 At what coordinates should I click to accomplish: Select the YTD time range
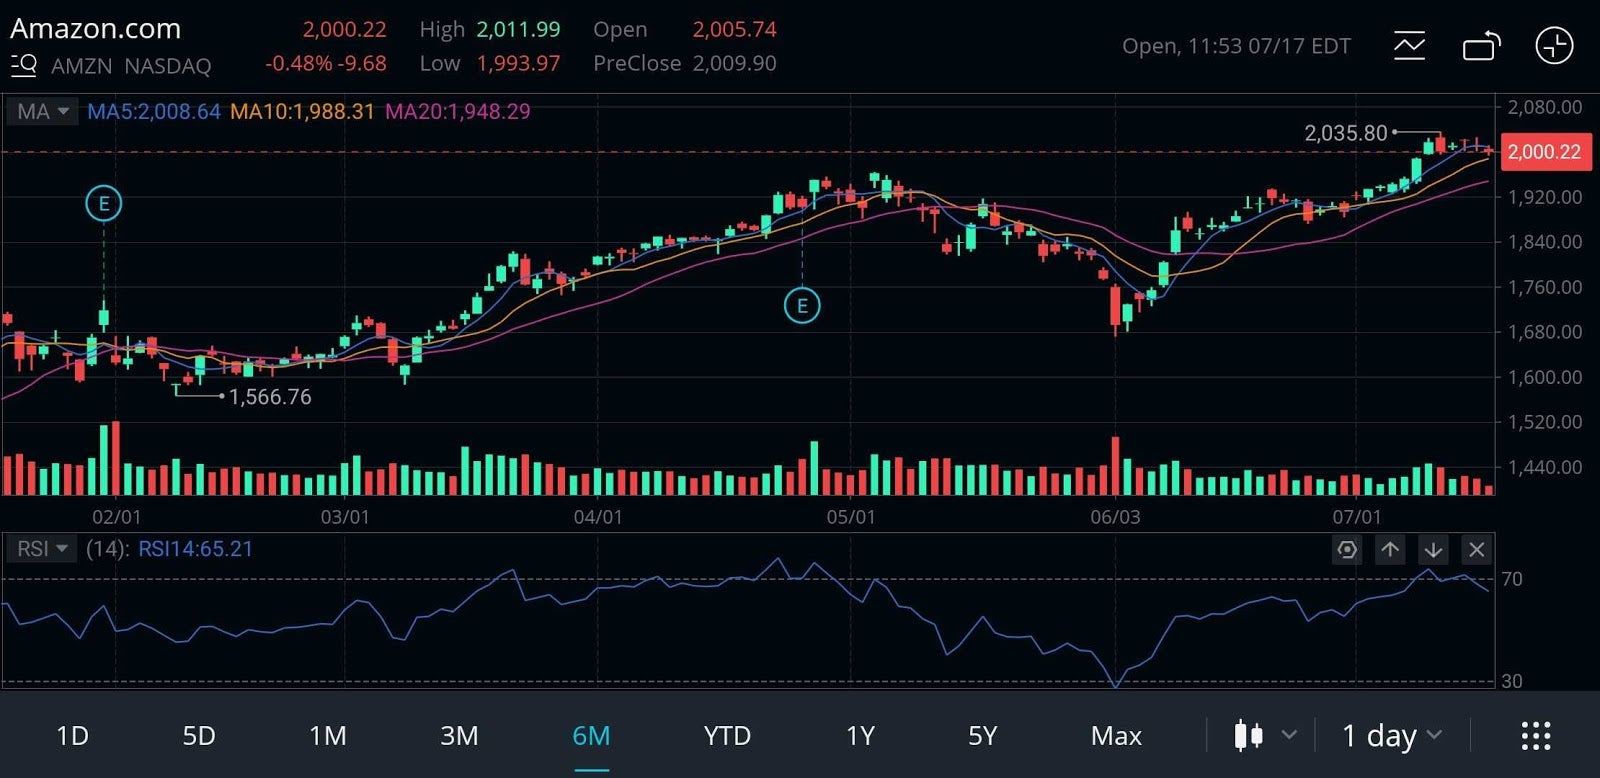(727, 736)
